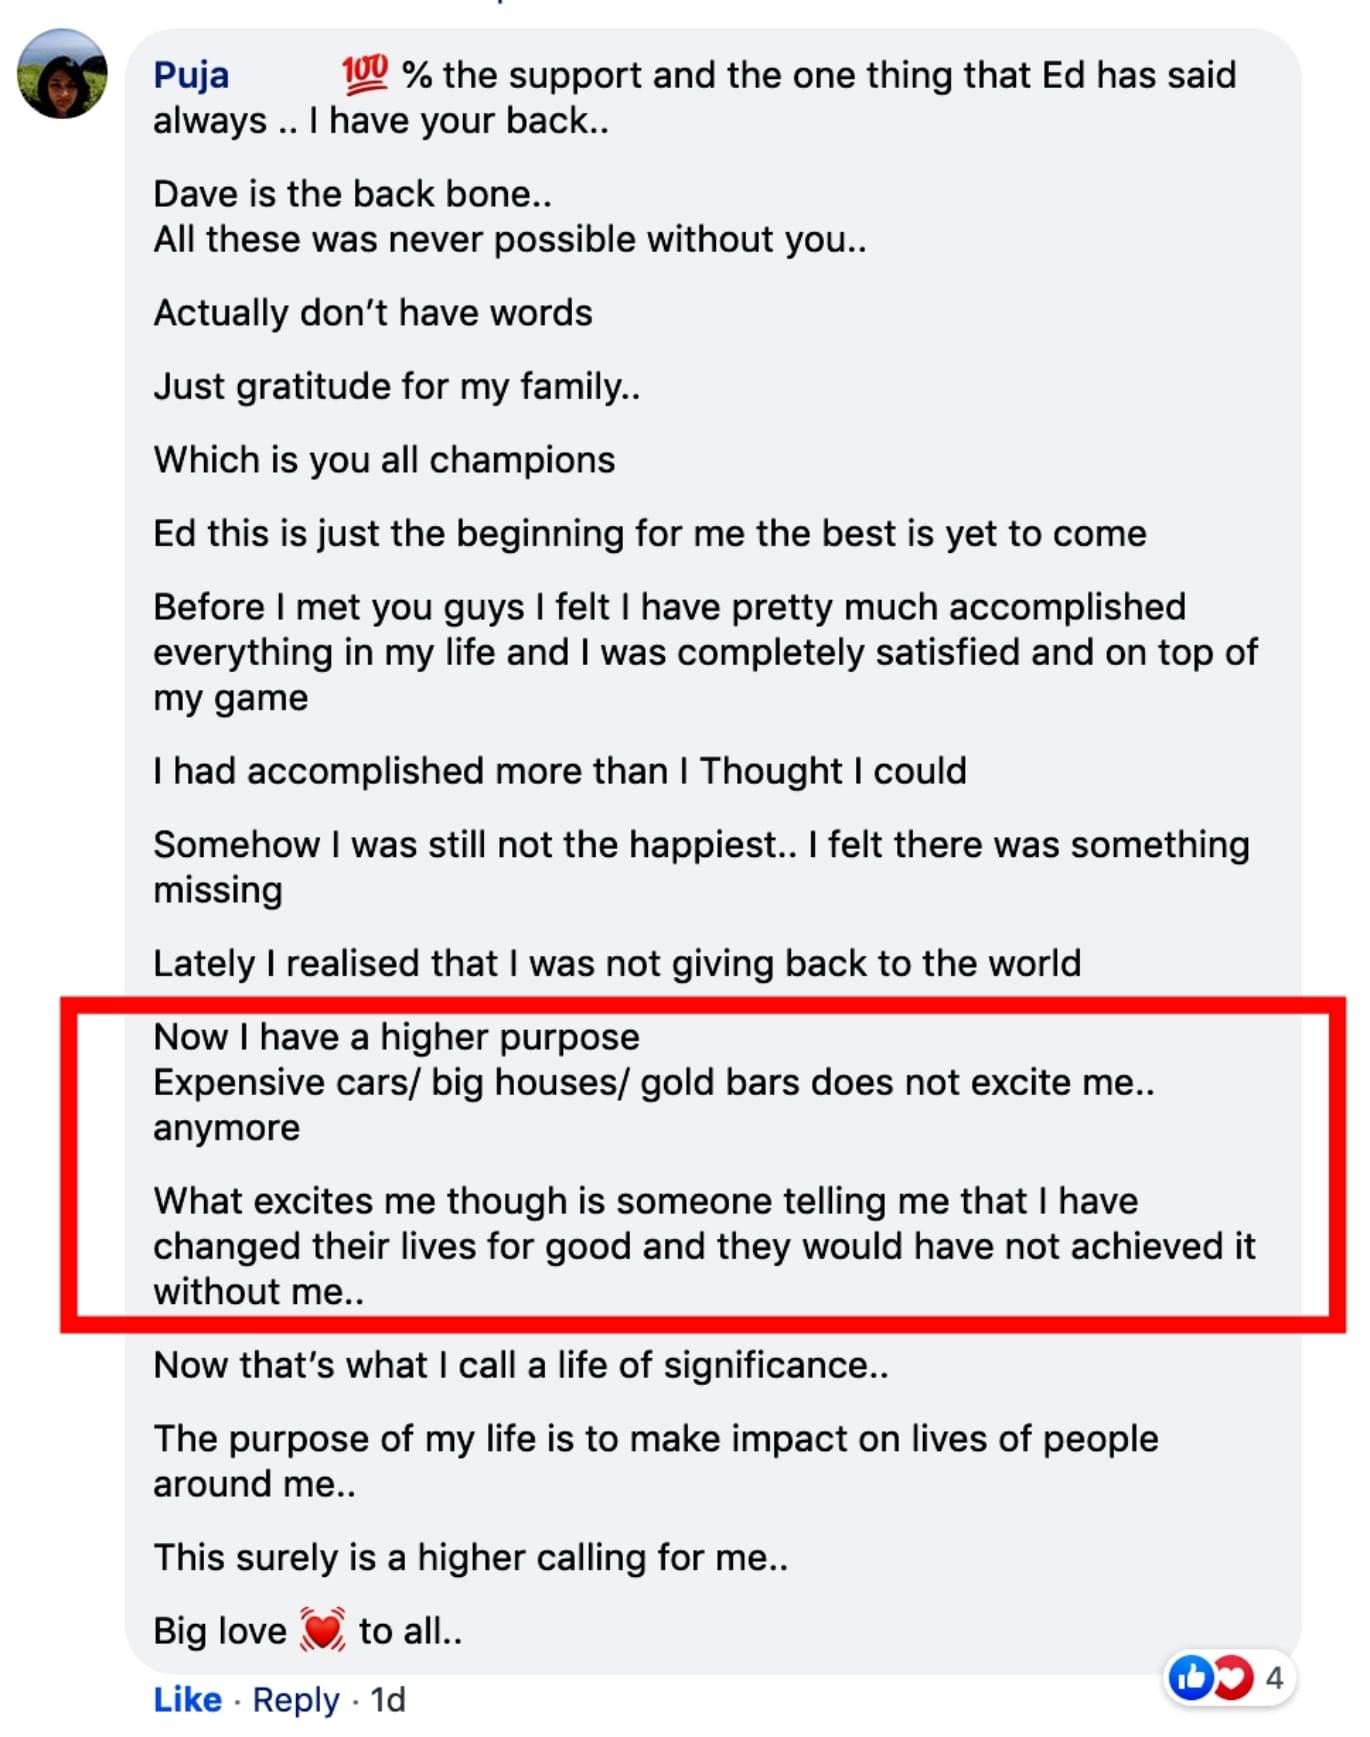Like Puja's comment
This screenshot has width=1370, height=1737.
pyautogui.click(x=187, y=1699)
